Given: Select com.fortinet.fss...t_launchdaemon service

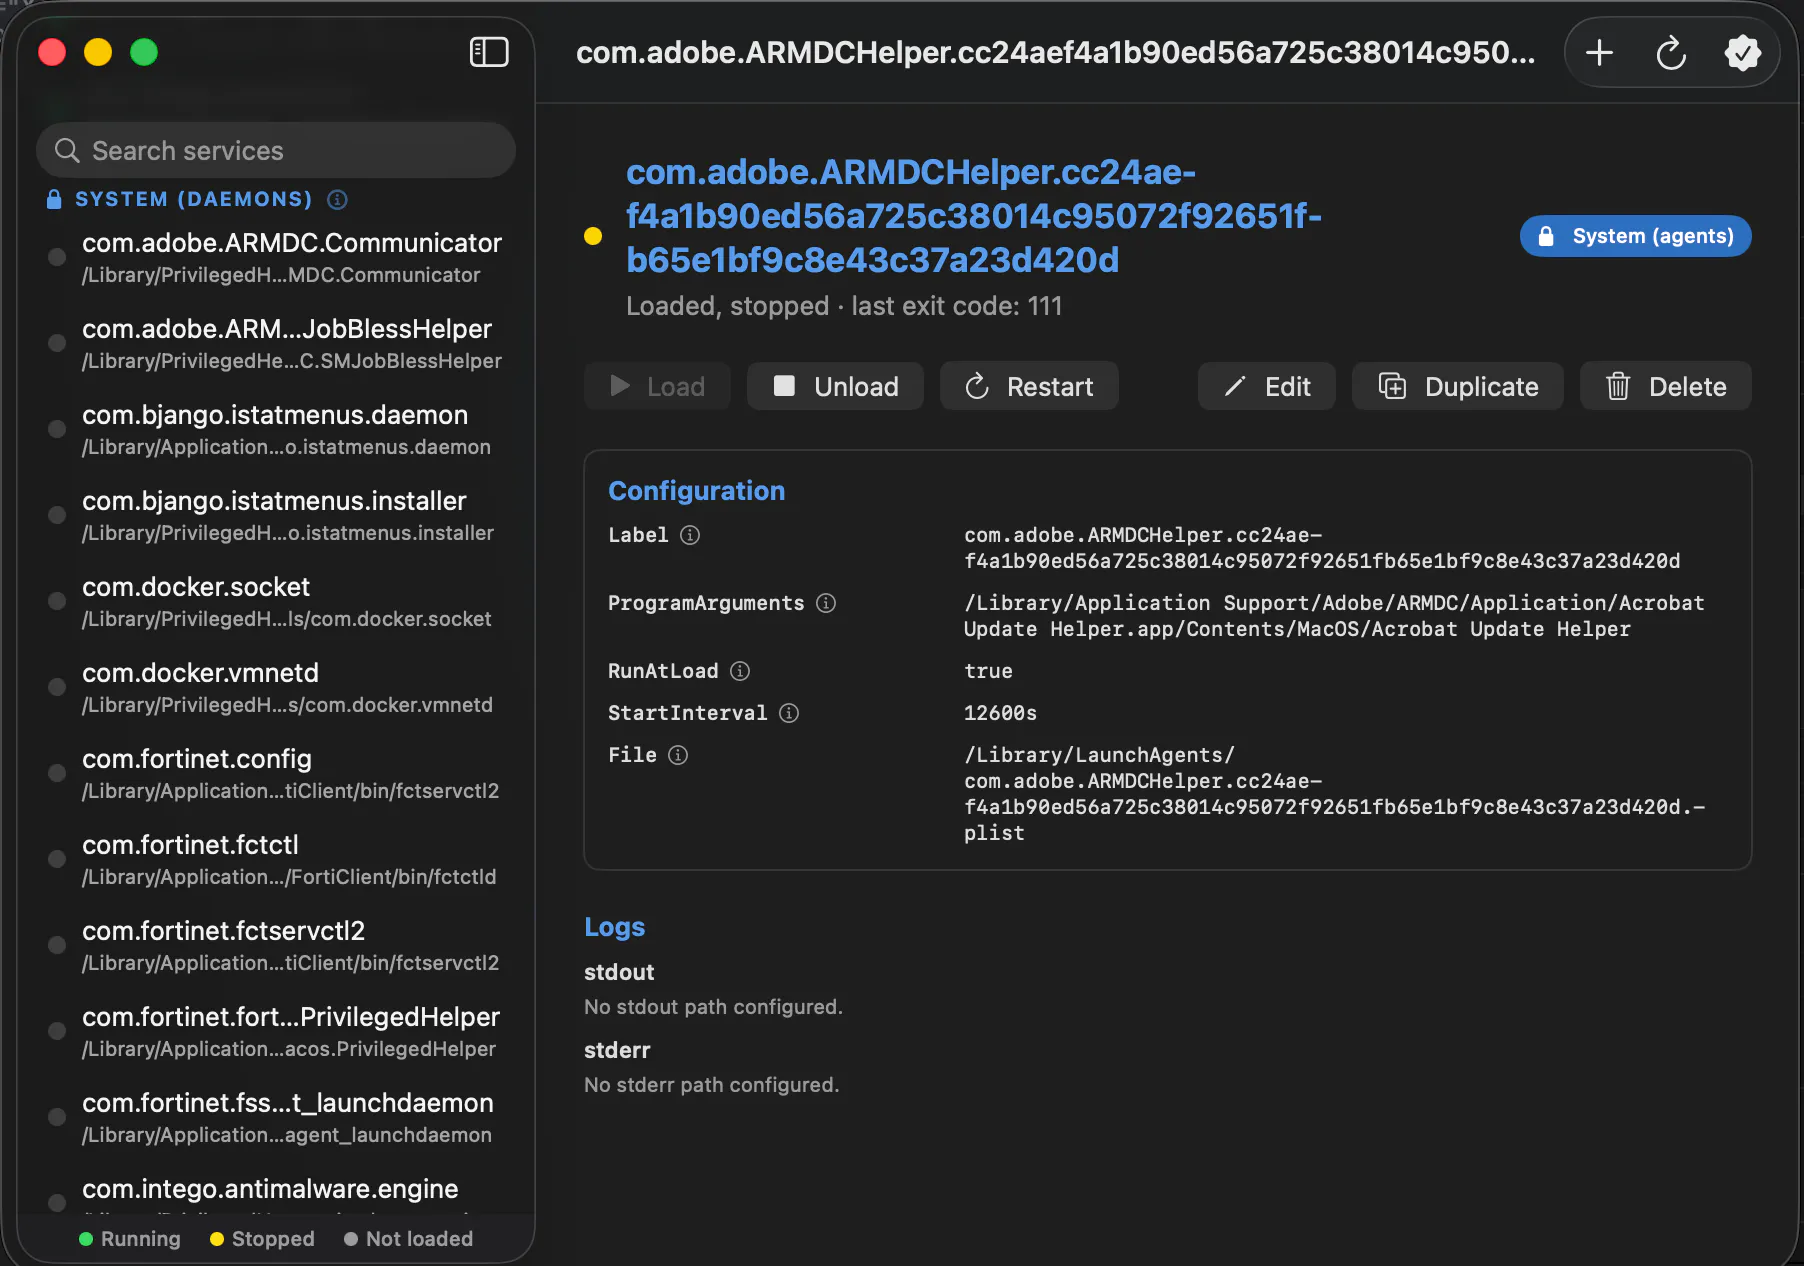Looking at the screenshot, I should point(276,1118).
